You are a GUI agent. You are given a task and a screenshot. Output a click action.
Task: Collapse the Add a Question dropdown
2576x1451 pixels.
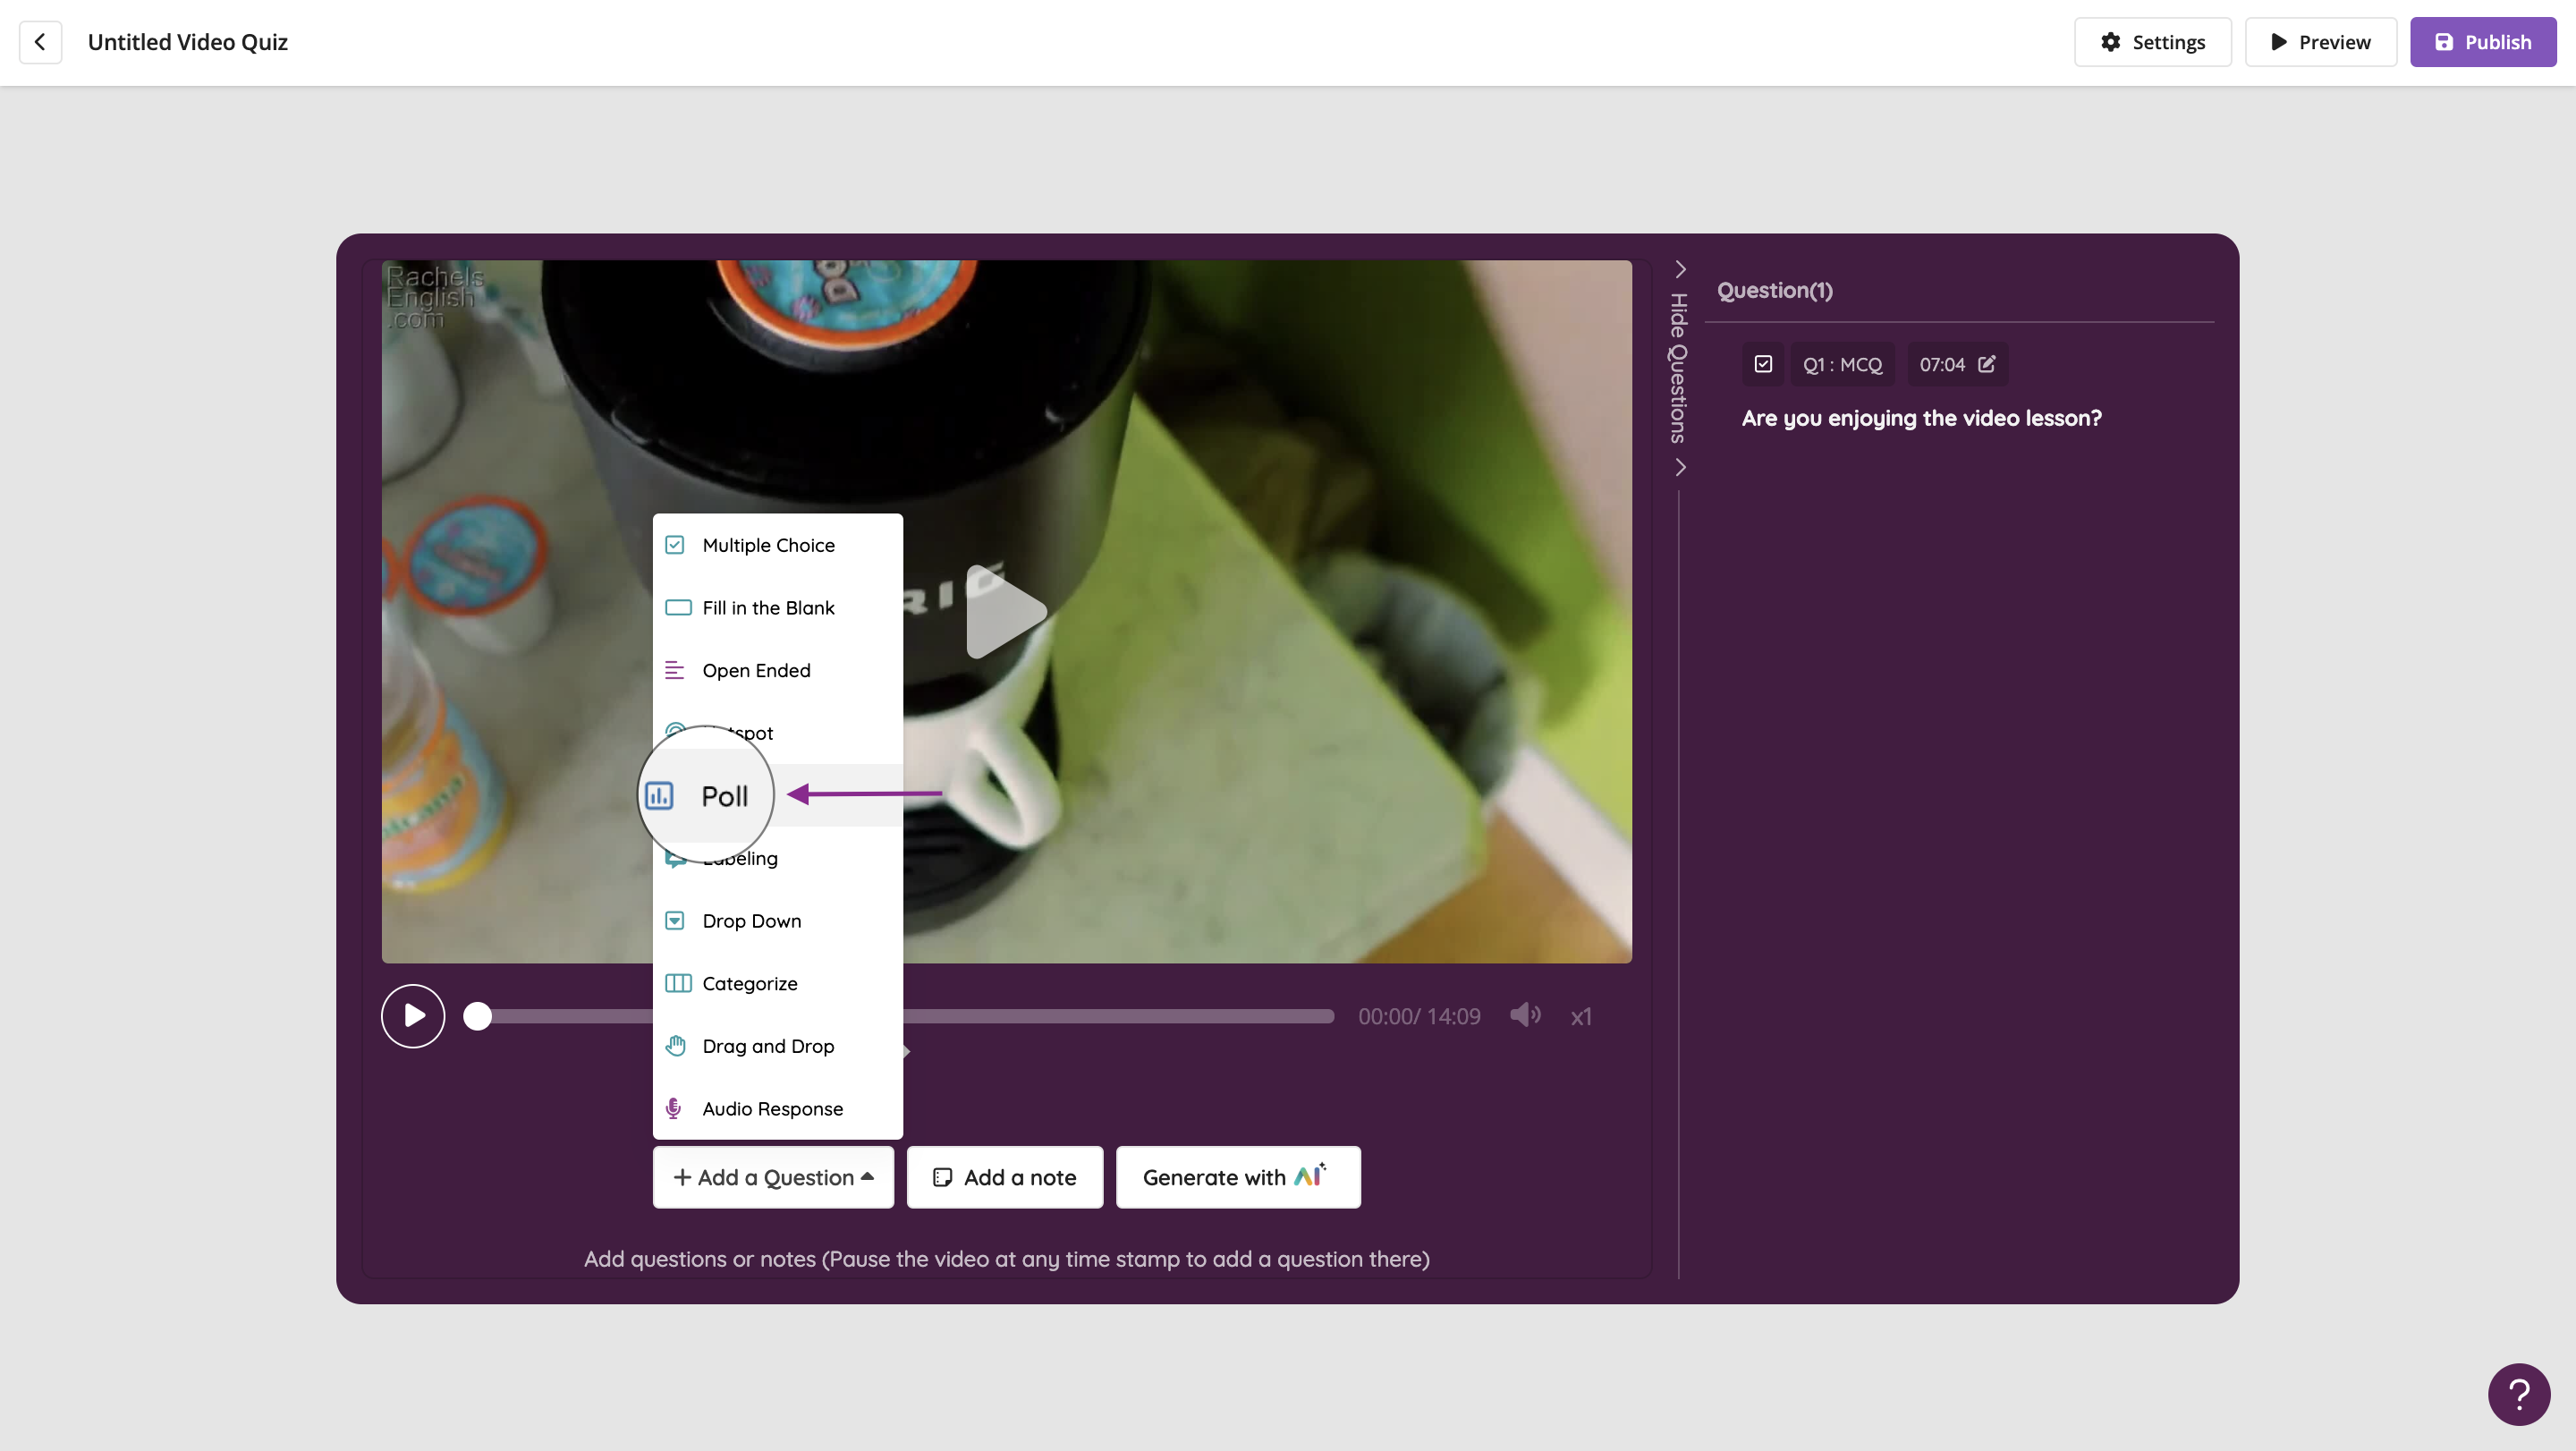coord(773,1178)
